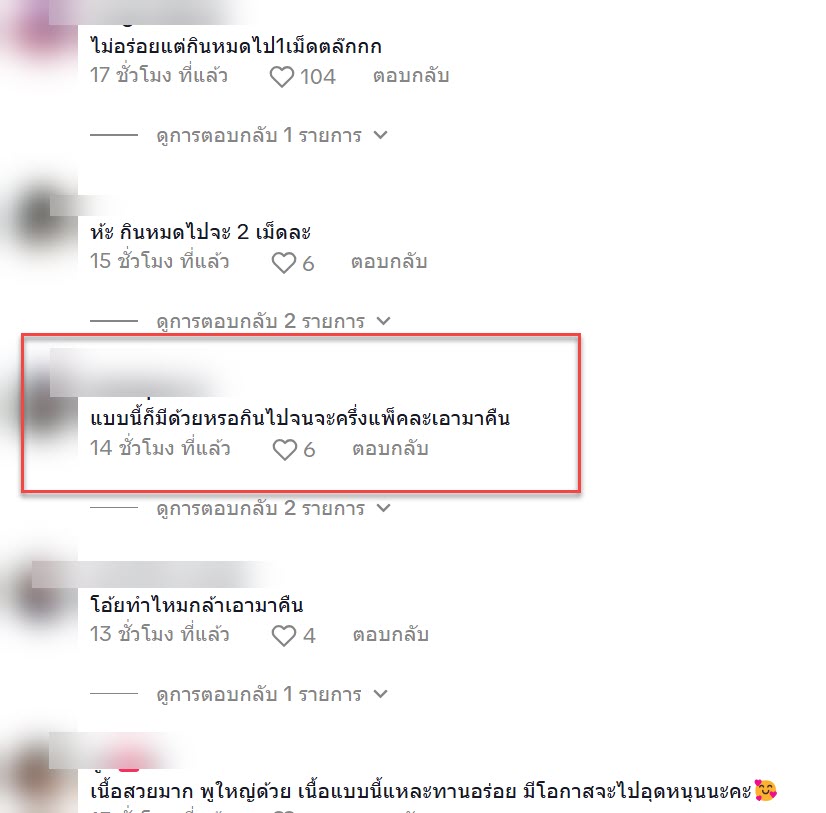Like the comment posted 13 hours ago
Viewport: 826px width, 813px height.
[x=283, y=635]
